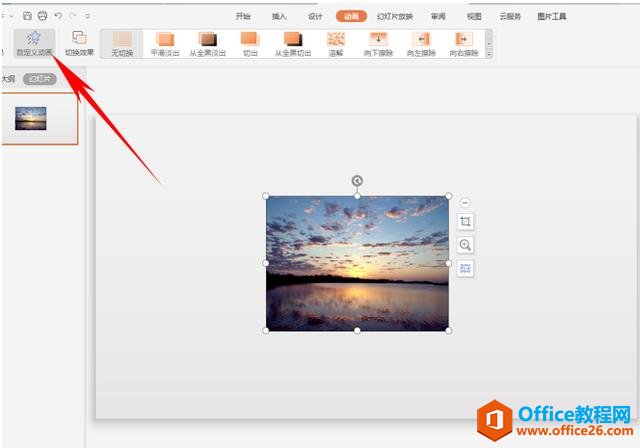This screenshot has height=448, width=640.
Task: Apply the Fade From Black (从全黑淡出) transition
Action: click(x=208, y=44)
